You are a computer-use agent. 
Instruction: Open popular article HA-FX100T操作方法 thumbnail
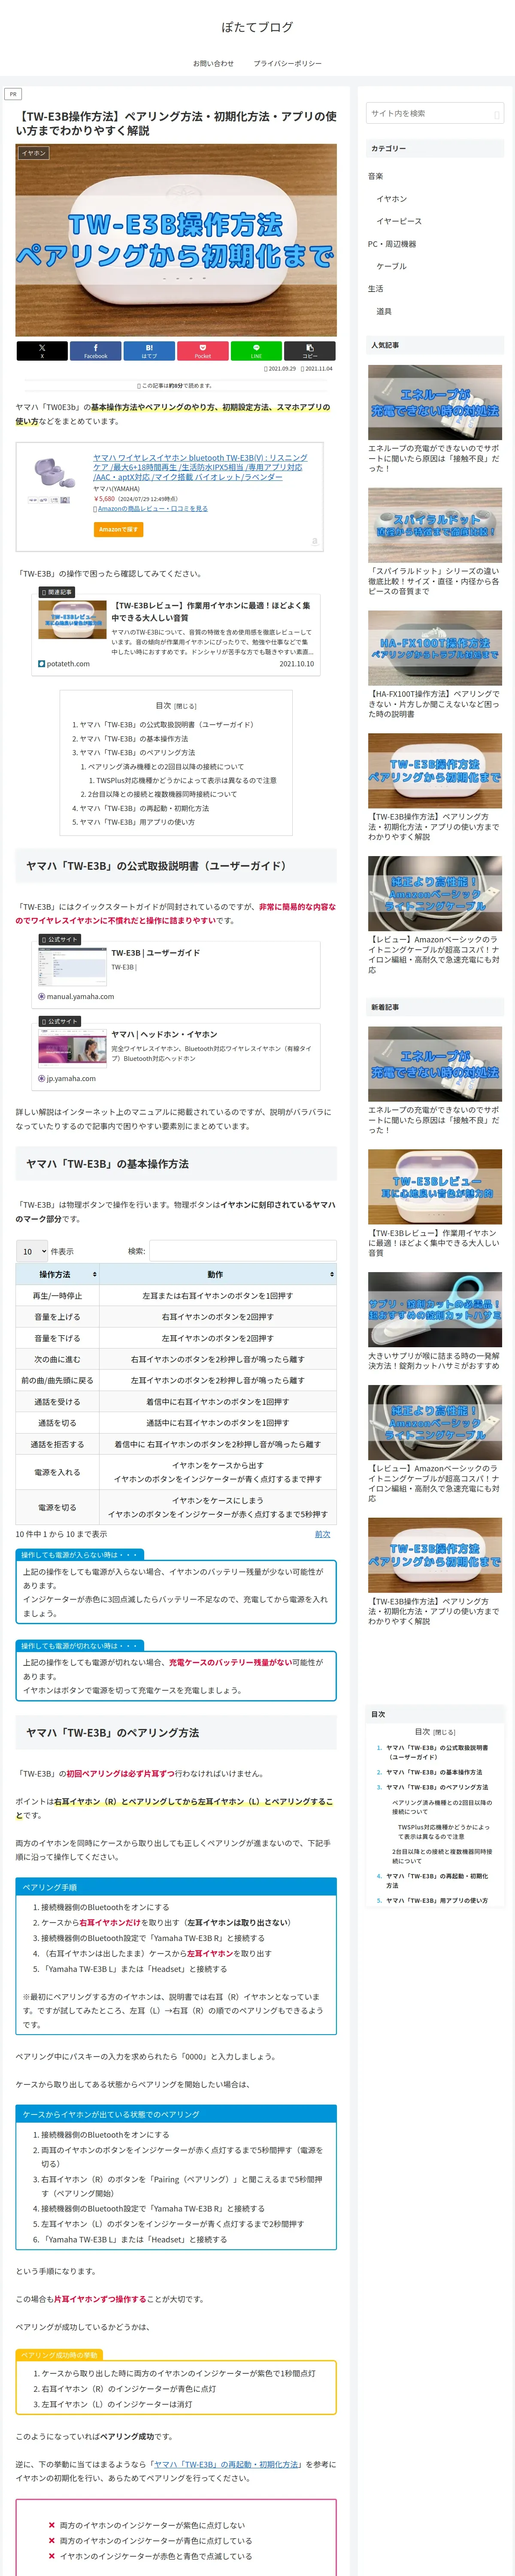(x=435, y=648)
